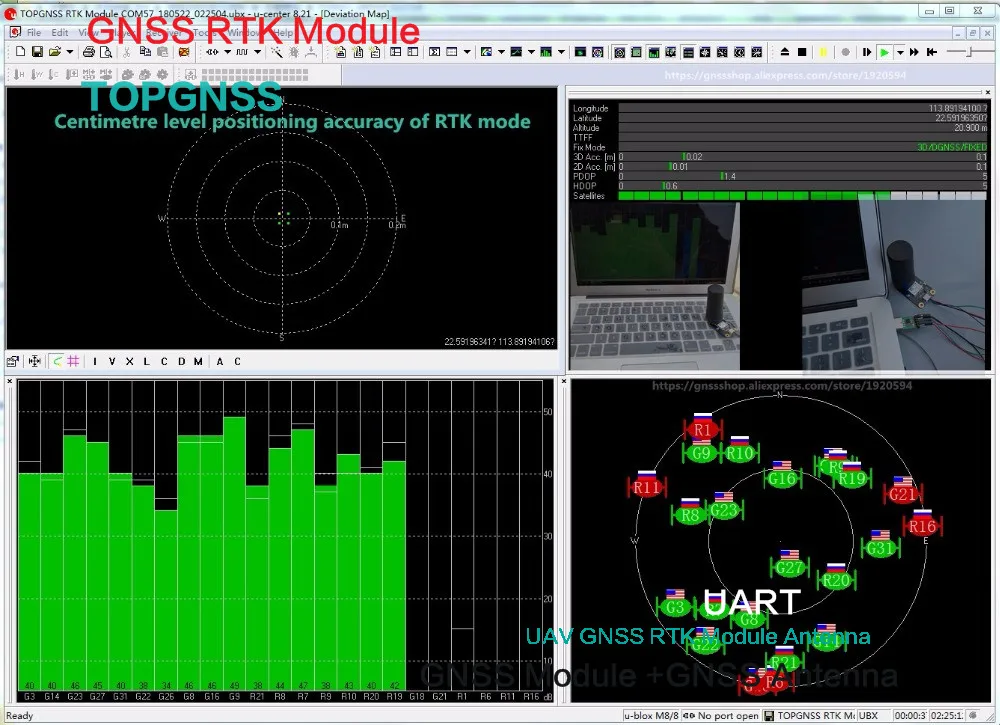Click the green play button
The image size is (1000, 725).
(x=885, y=52)
